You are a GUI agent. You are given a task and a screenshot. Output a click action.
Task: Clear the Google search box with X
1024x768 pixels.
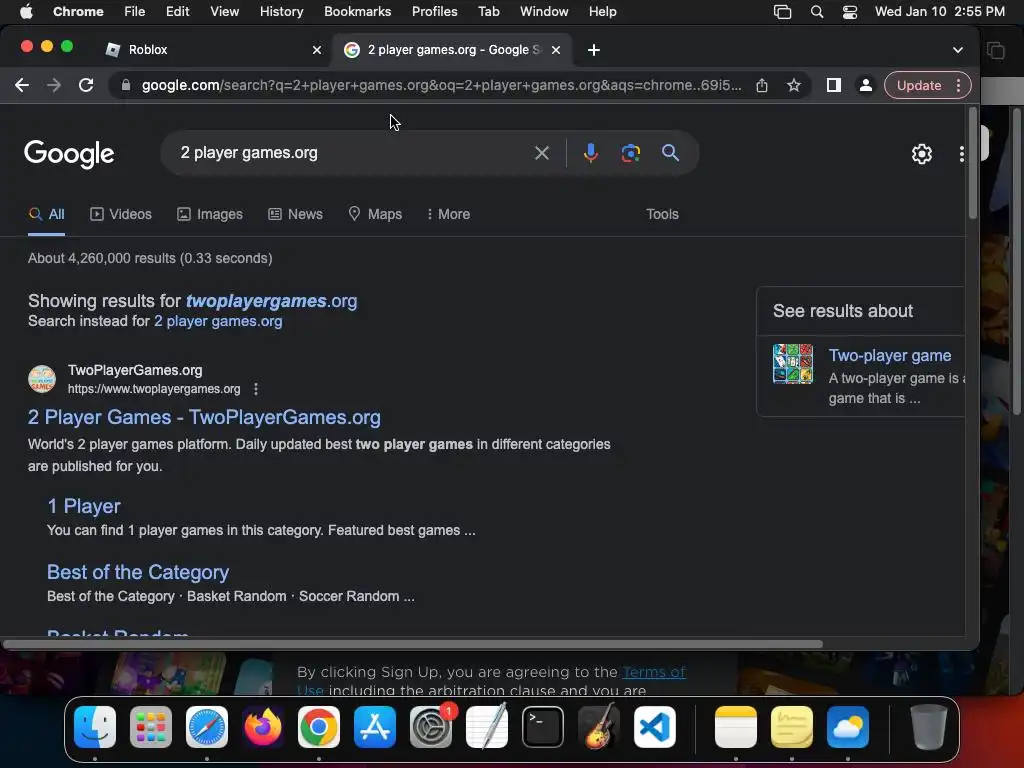(x=541, y=153)
